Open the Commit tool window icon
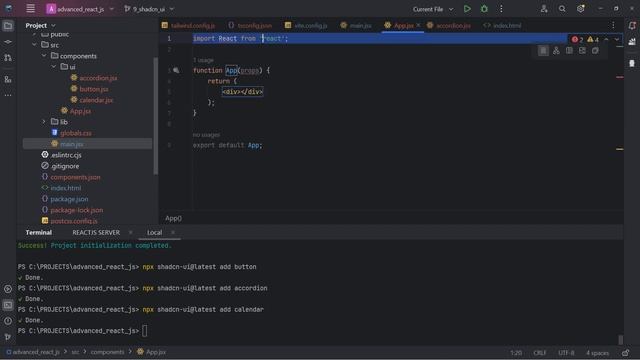640x360 pixels. point(8,42)
